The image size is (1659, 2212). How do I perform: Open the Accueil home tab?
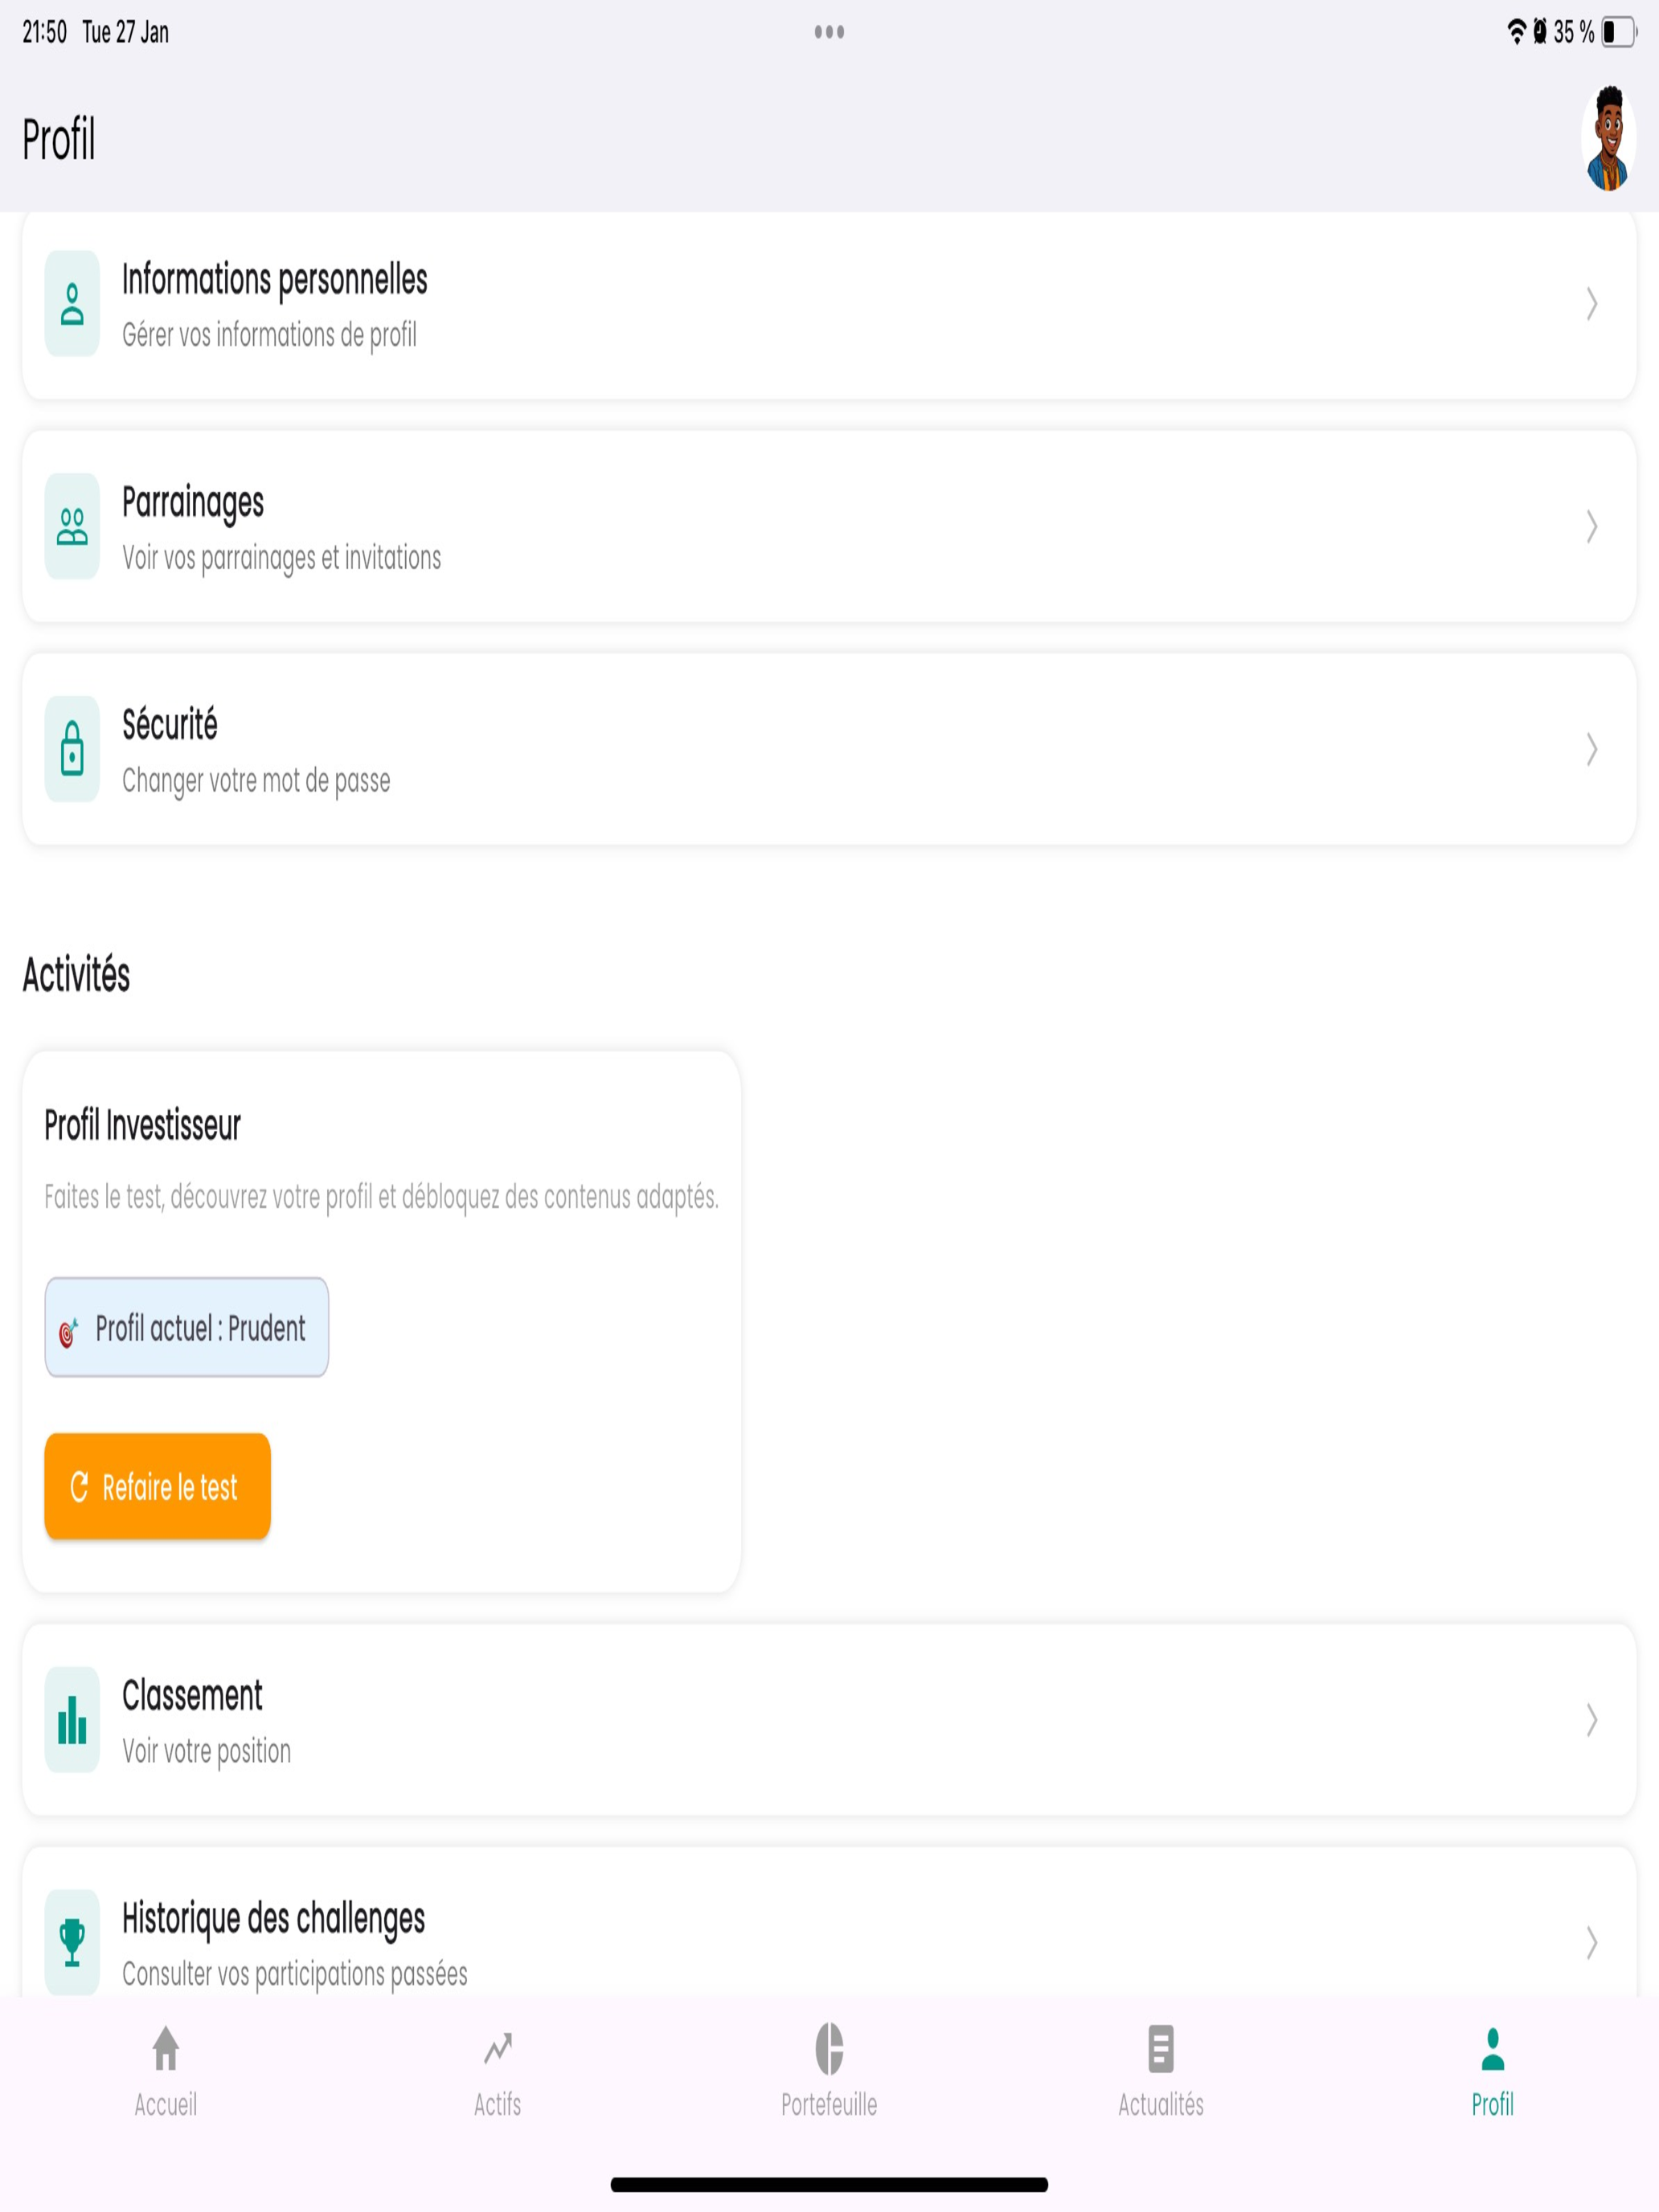tap(166, 2072)
